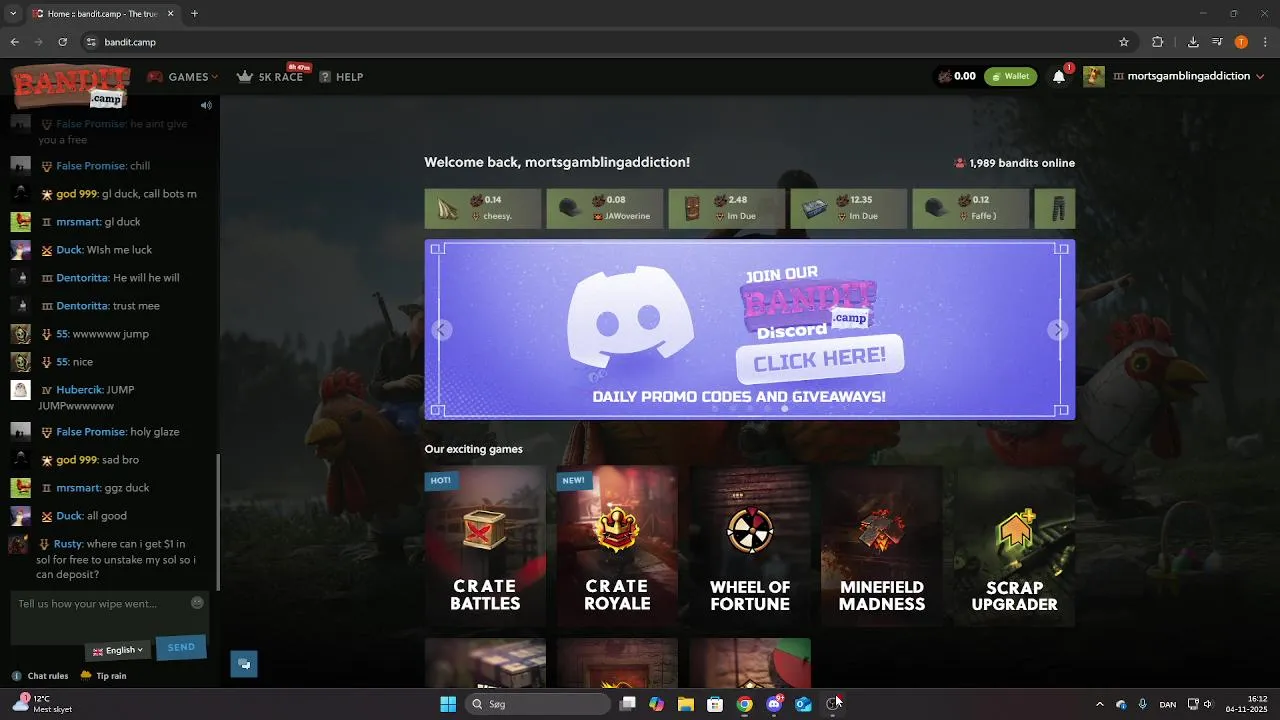Open Outlook from the taskbar
Image resolution: width=1280 pixels, height=720 pixels.
803,704
